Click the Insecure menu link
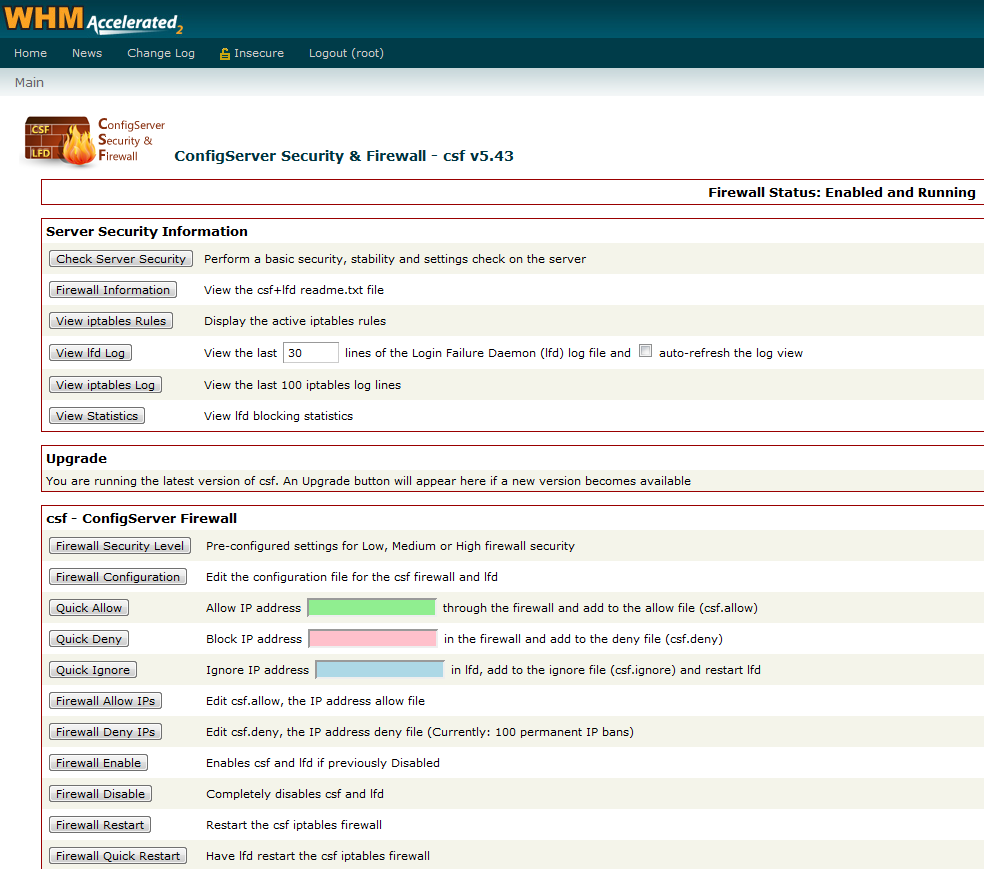 [x=259, y=53]
